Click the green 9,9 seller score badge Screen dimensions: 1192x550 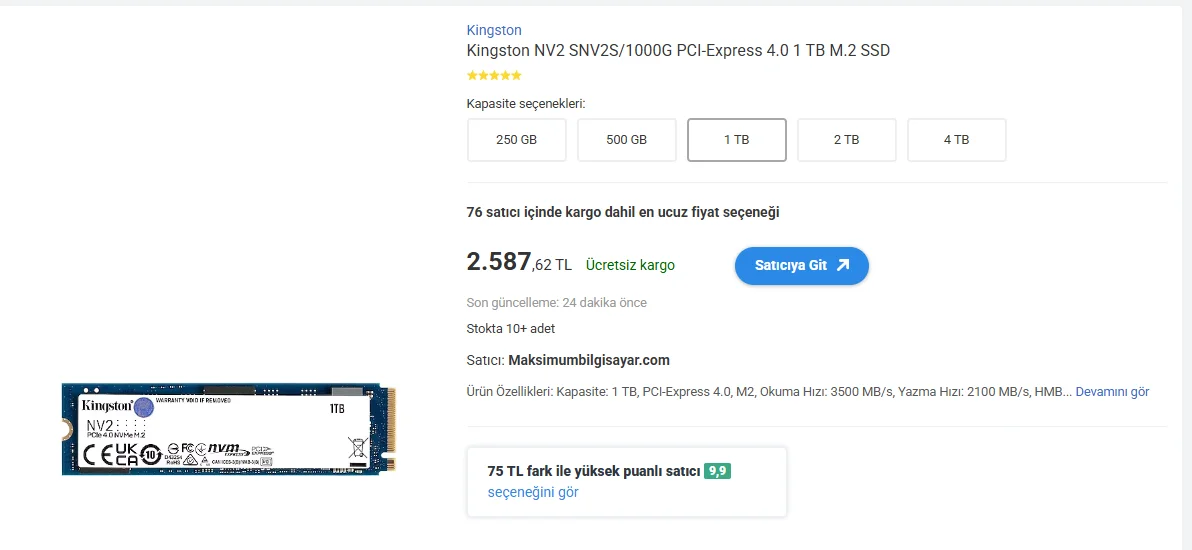pos(717,471)
